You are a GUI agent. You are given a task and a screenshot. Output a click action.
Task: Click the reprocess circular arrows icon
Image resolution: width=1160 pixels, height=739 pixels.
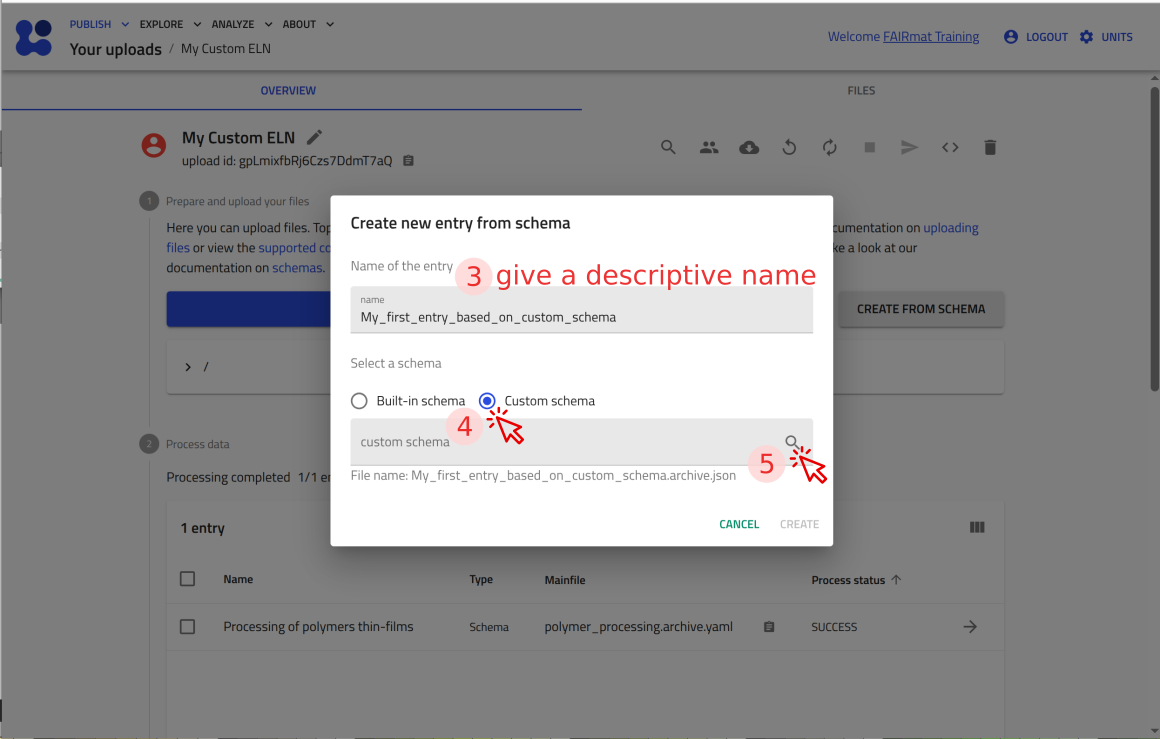coord(829,147)
